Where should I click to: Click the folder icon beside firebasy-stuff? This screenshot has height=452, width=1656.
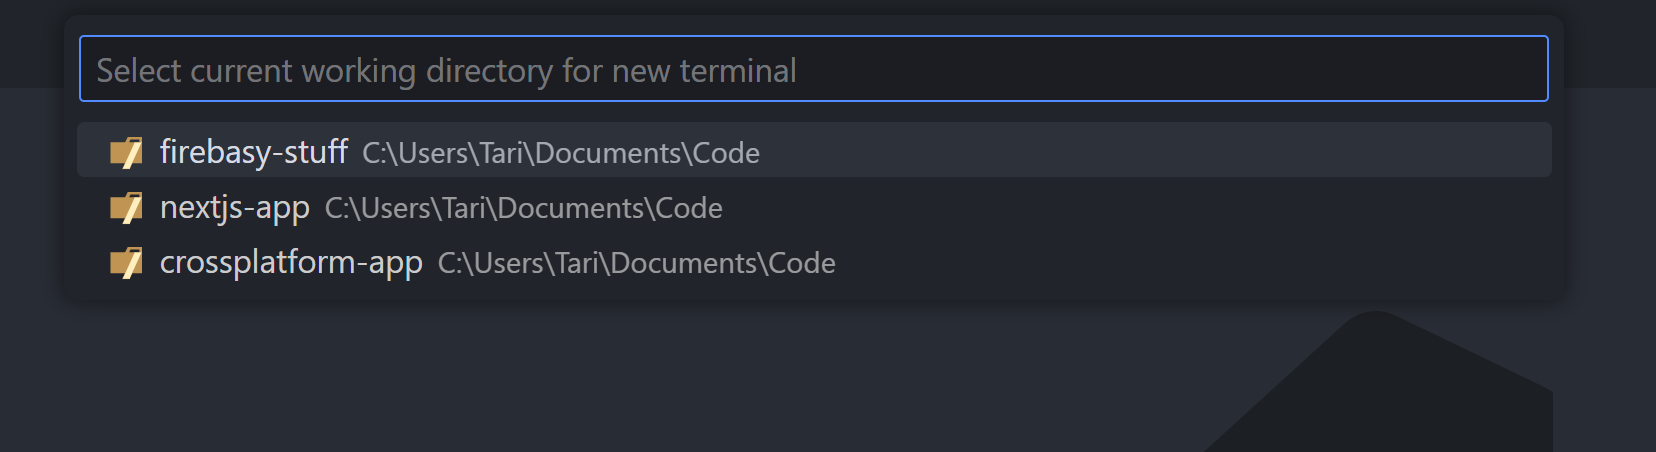coord(126,152)
